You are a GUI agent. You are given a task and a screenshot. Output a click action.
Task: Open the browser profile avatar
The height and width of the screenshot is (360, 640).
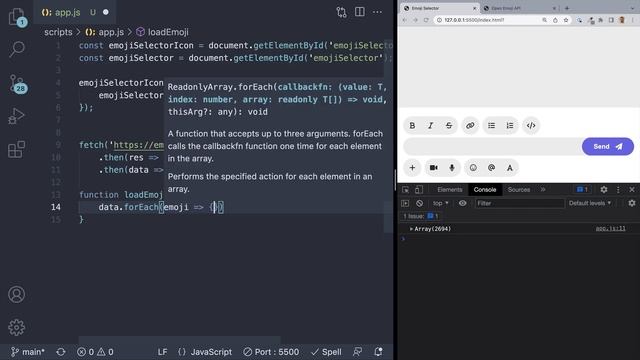tap(622, 20)
